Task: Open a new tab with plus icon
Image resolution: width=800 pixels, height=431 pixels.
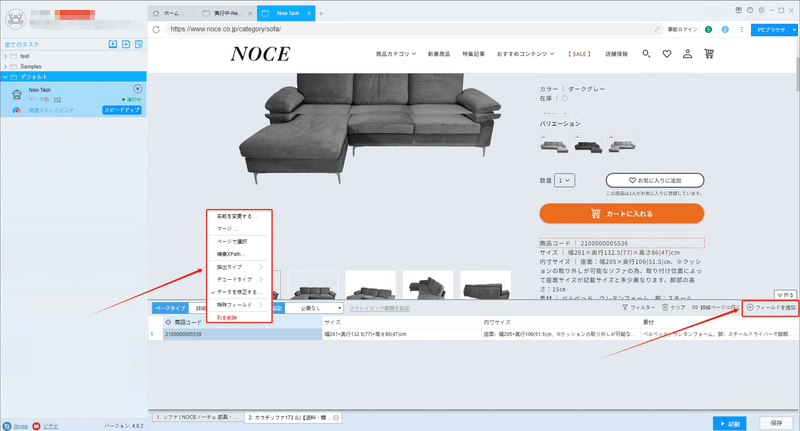Action: point(321,13)
